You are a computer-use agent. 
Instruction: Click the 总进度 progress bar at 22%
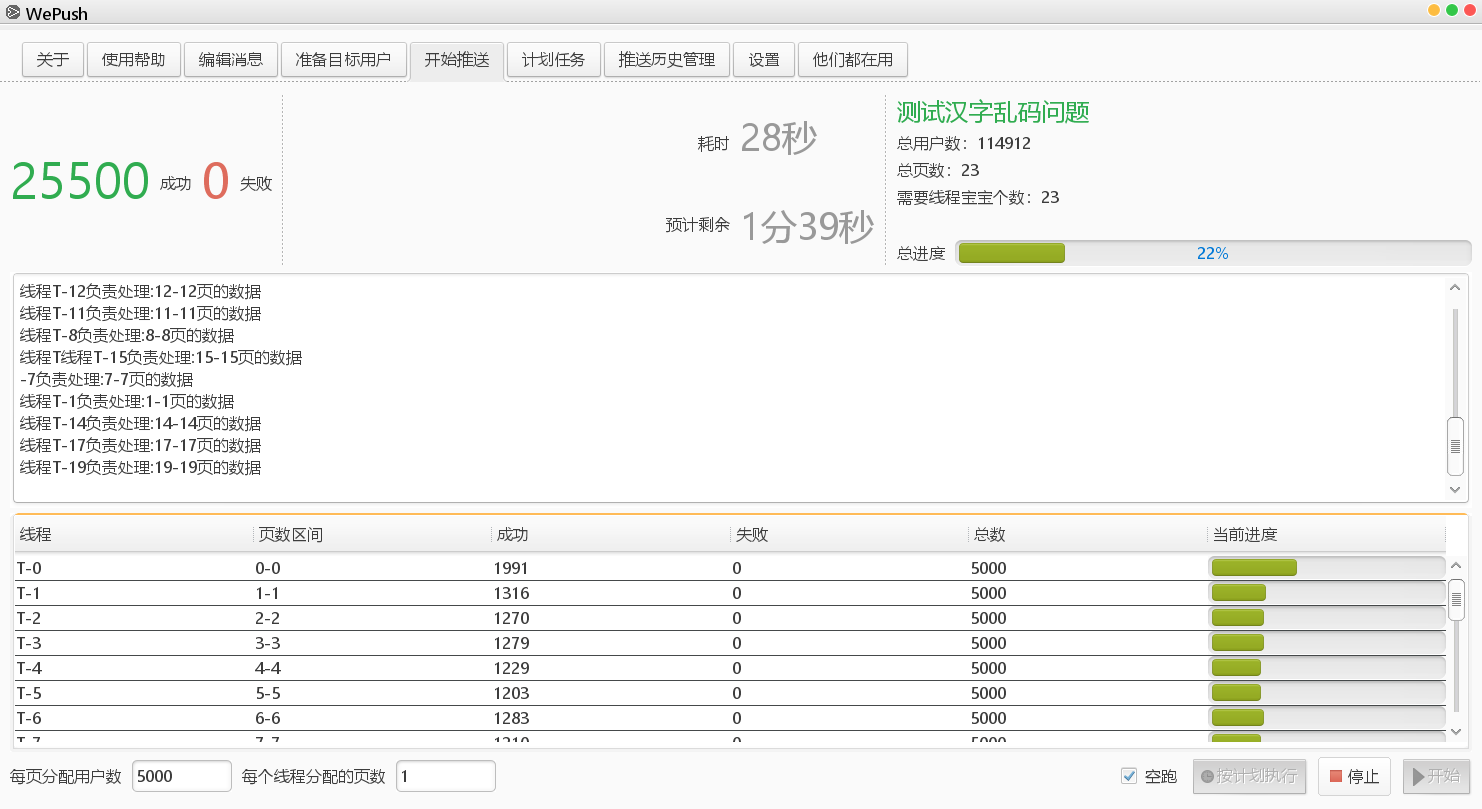tap(1213, 253)
